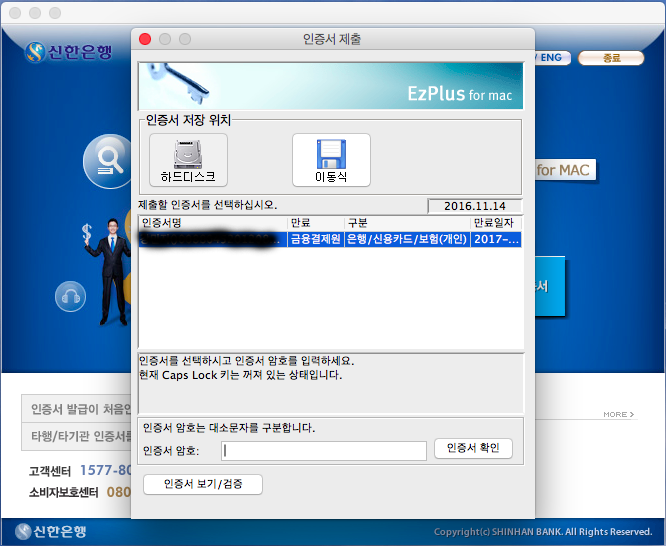
Task: Click the Shinhan Bank logo at top left
Action: 68,52
